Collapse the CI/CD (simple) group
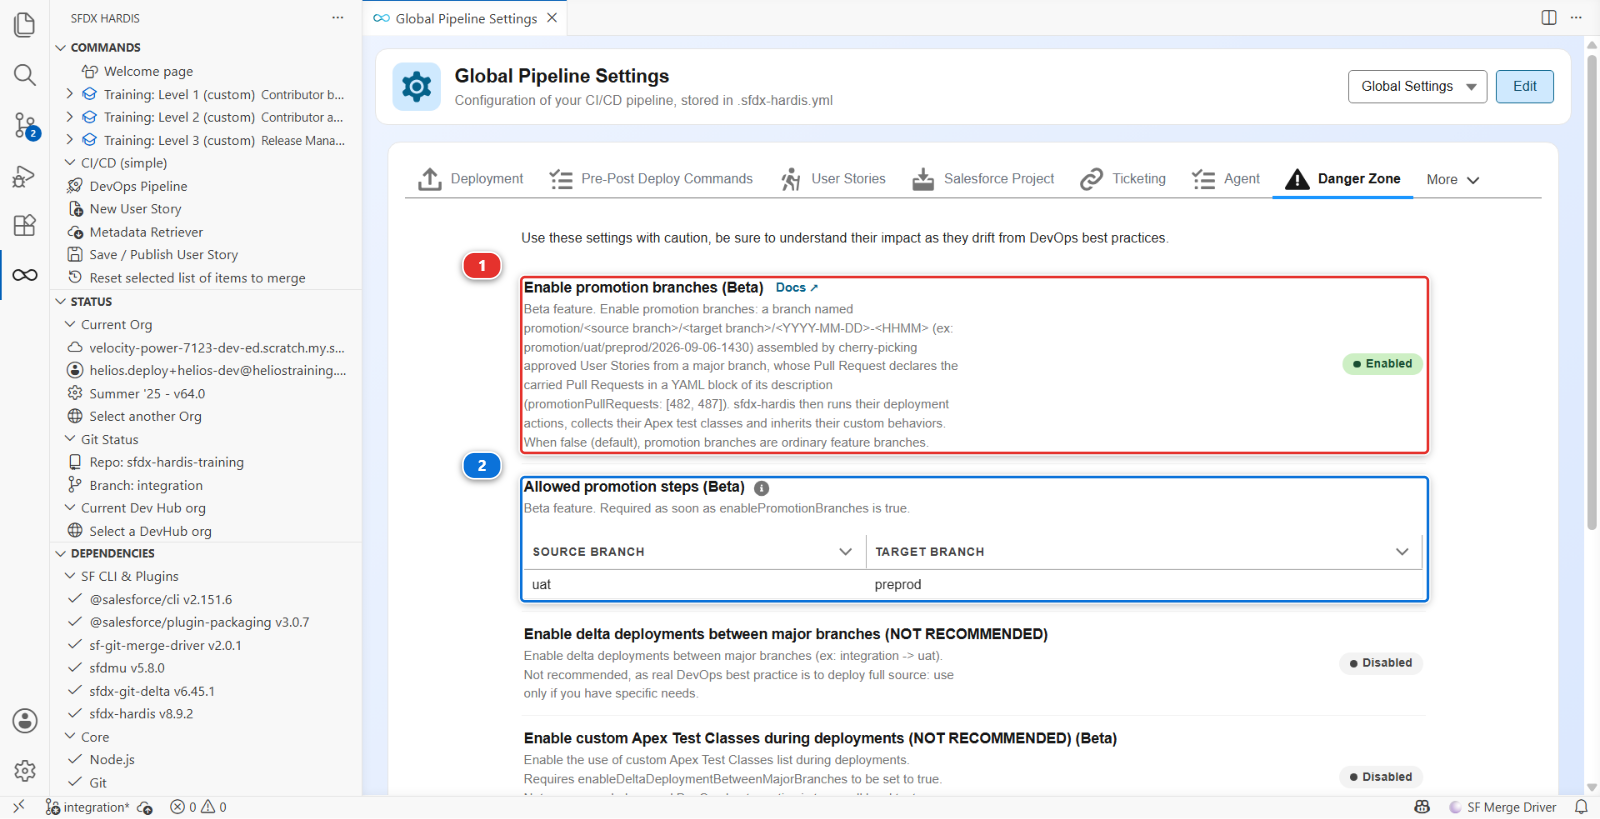 tap(70, 163)
